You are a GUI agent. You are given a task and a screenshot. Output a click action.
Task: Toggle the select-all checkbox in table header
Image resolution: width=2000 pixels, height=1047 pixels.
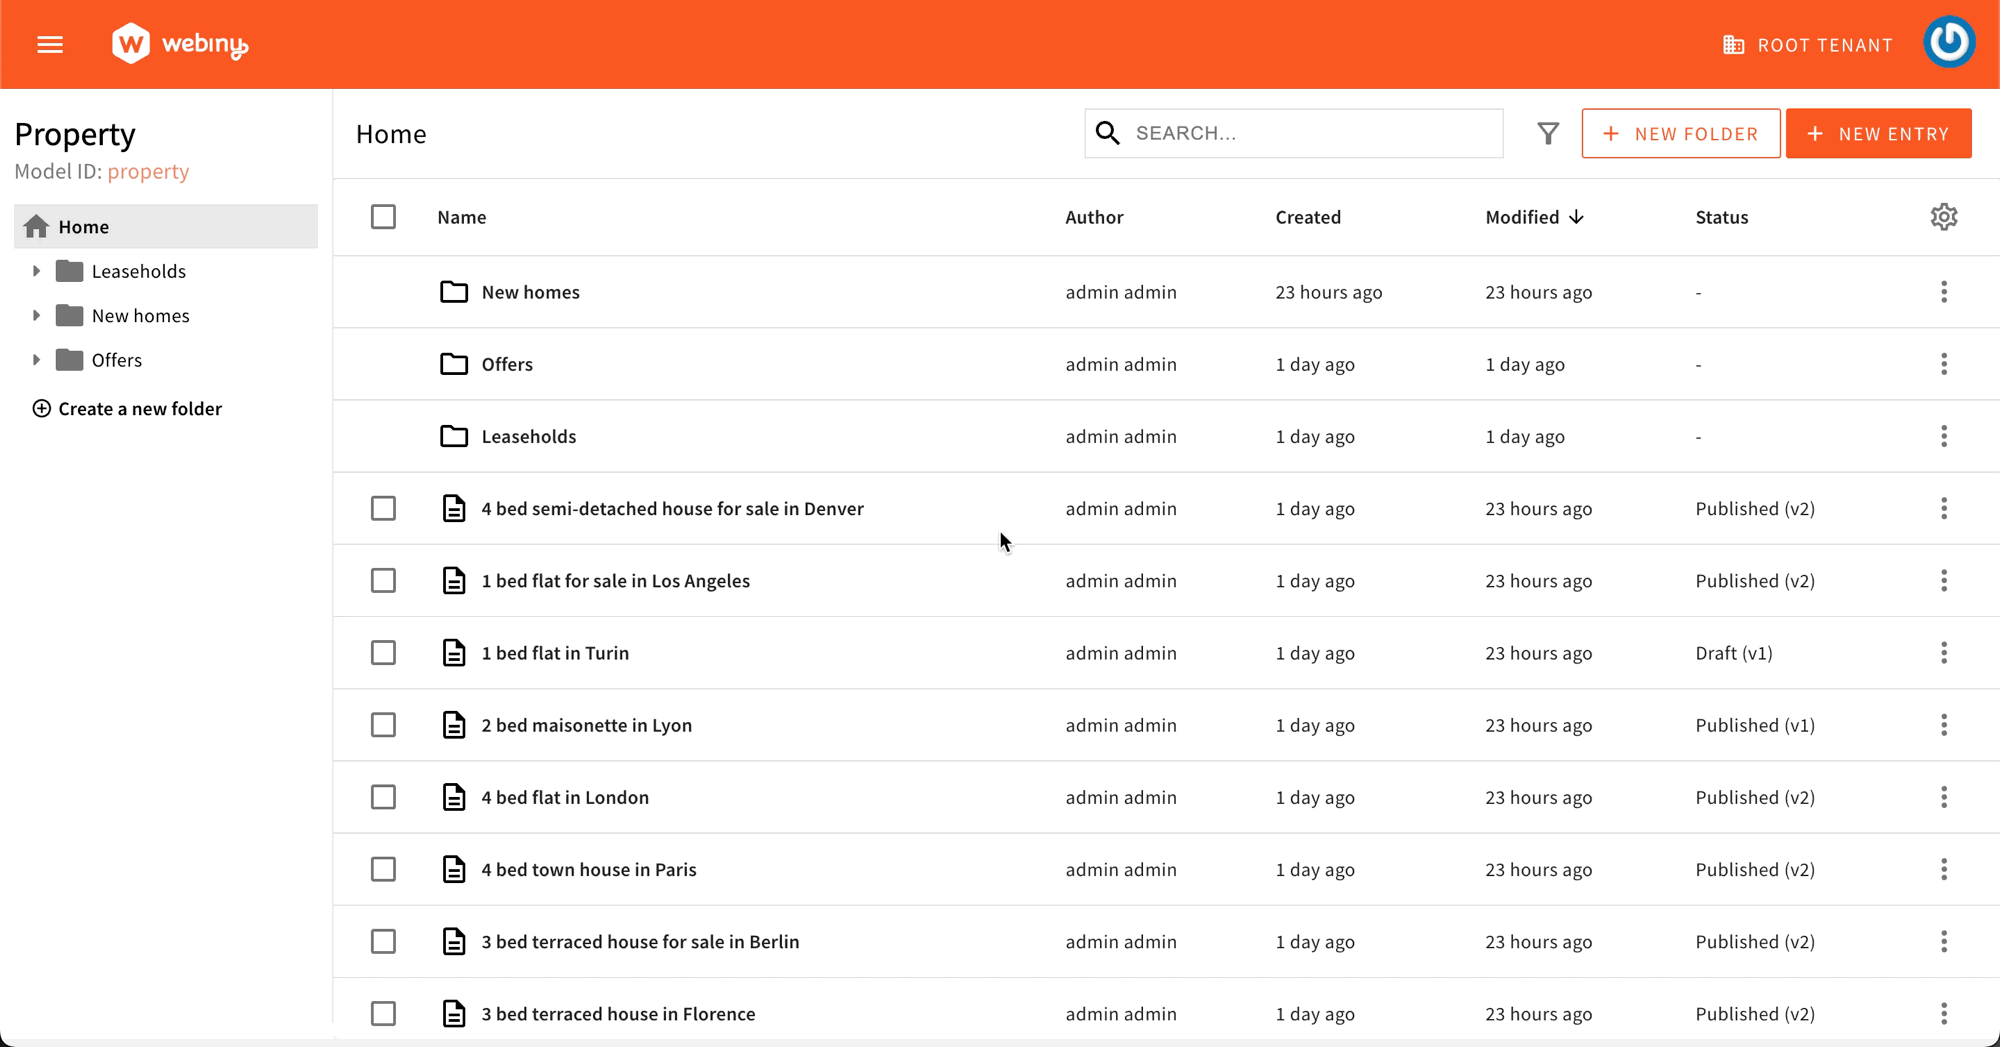click(383, 217)
